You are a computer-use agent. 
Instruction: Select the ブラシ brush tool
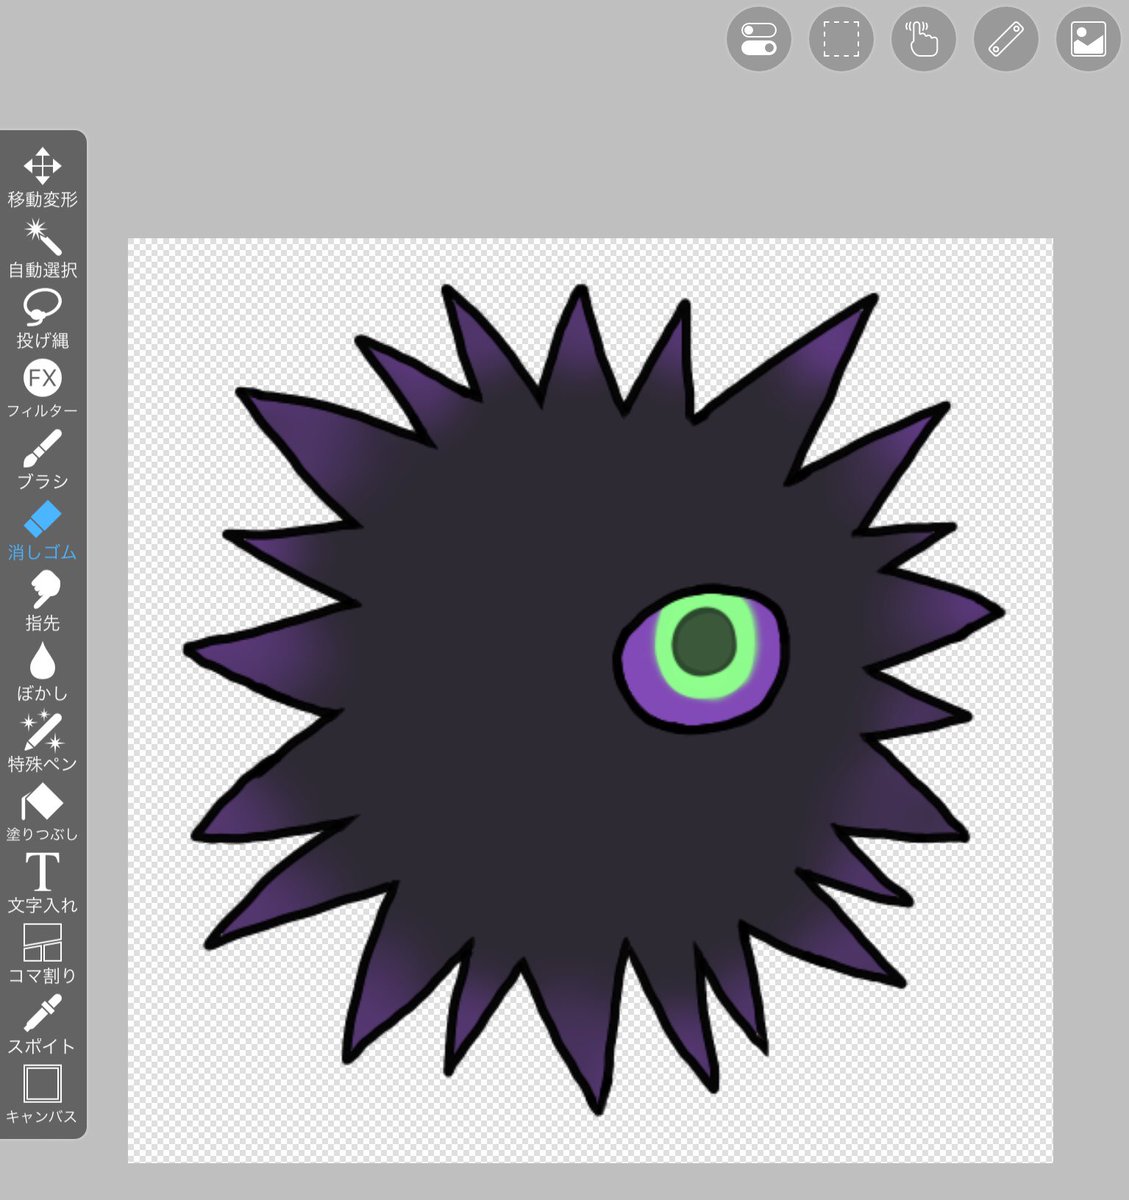pos(42,458)
